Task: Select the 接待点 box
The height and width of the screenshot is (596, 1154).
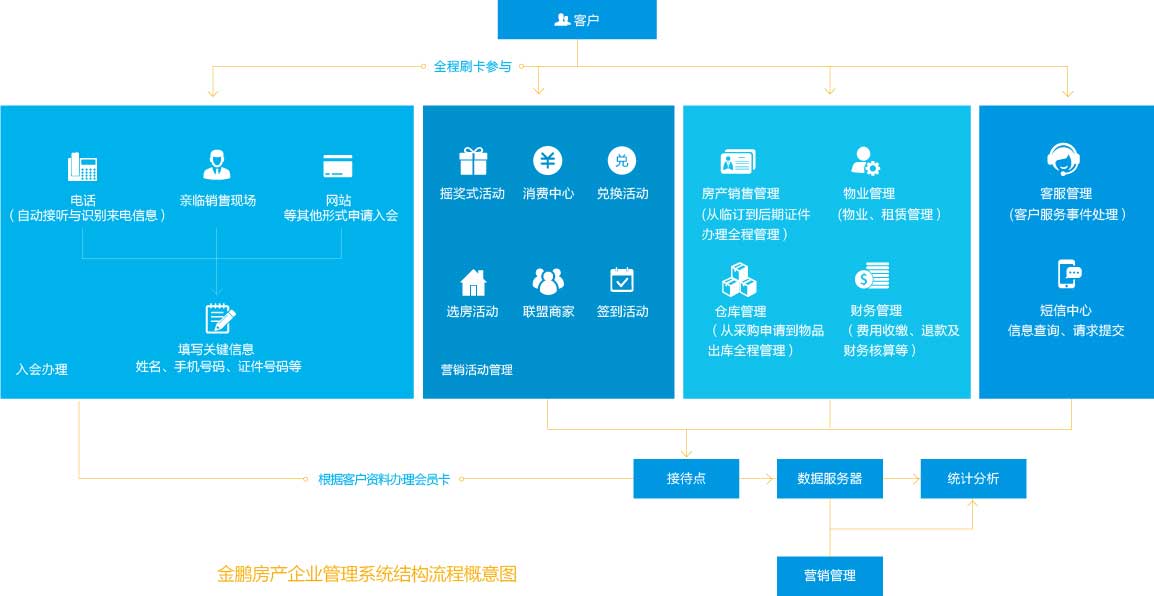Action: tap(686, 478)
